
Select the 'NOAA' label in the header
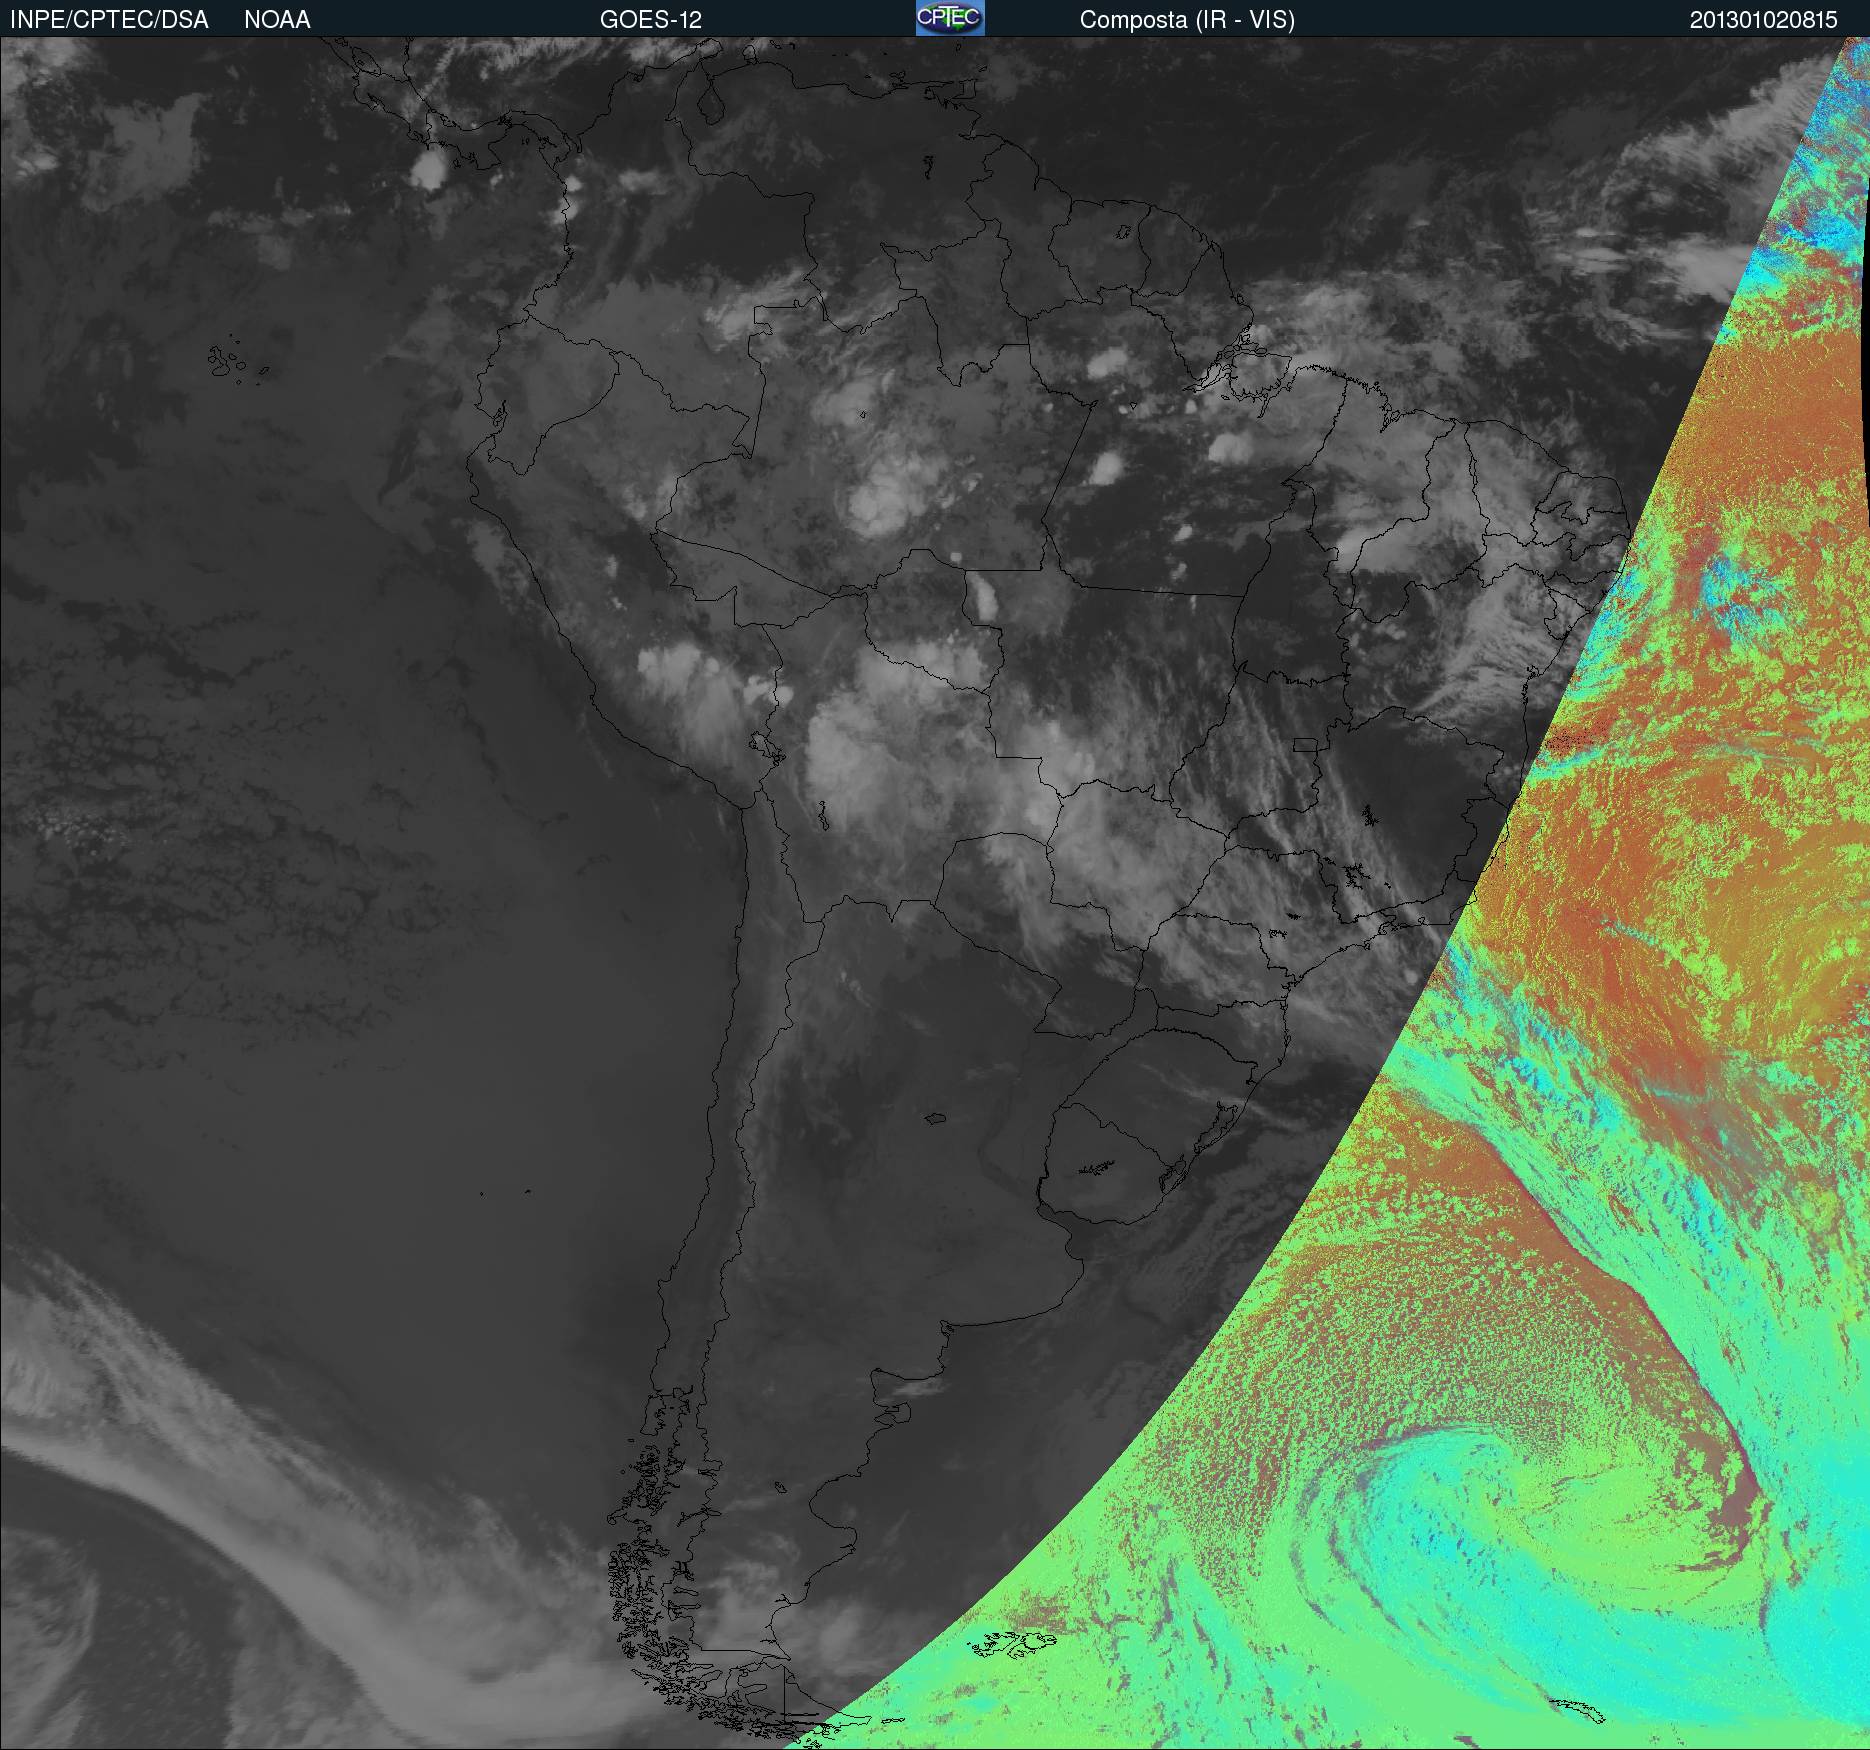pos(277,20)
